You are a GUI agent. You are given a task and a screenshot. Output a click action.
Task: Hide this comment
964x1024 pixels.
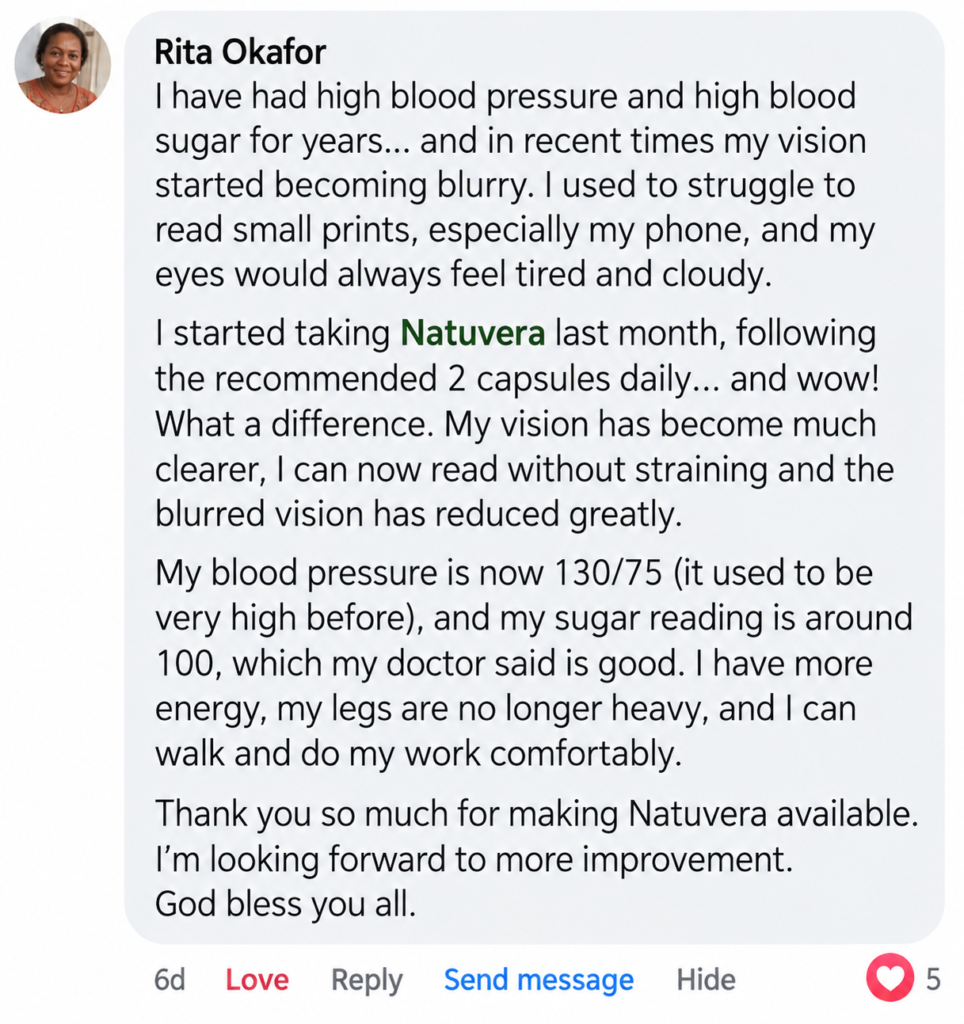(705, 980)
